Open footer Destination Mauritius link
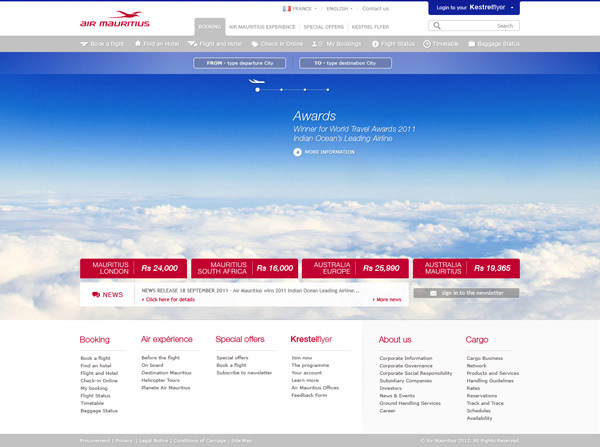This screenshot has width=600, height=447. coord(166,373)
